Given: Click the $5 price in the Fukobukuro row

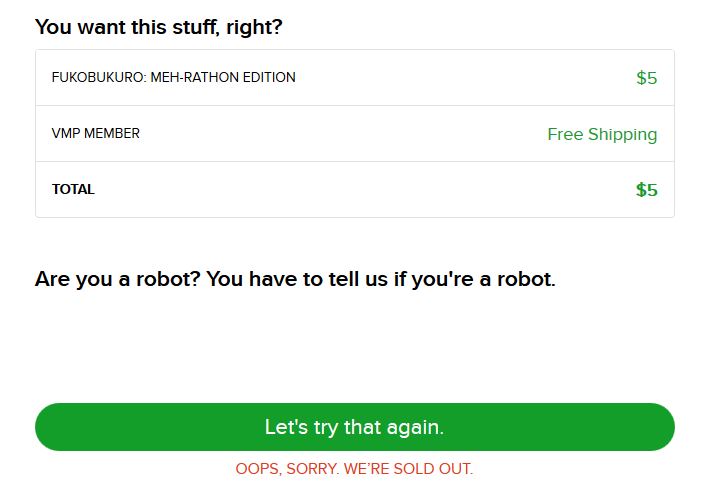Looking at the screenshot, I should pyautogui.click(x=646, y=78).
